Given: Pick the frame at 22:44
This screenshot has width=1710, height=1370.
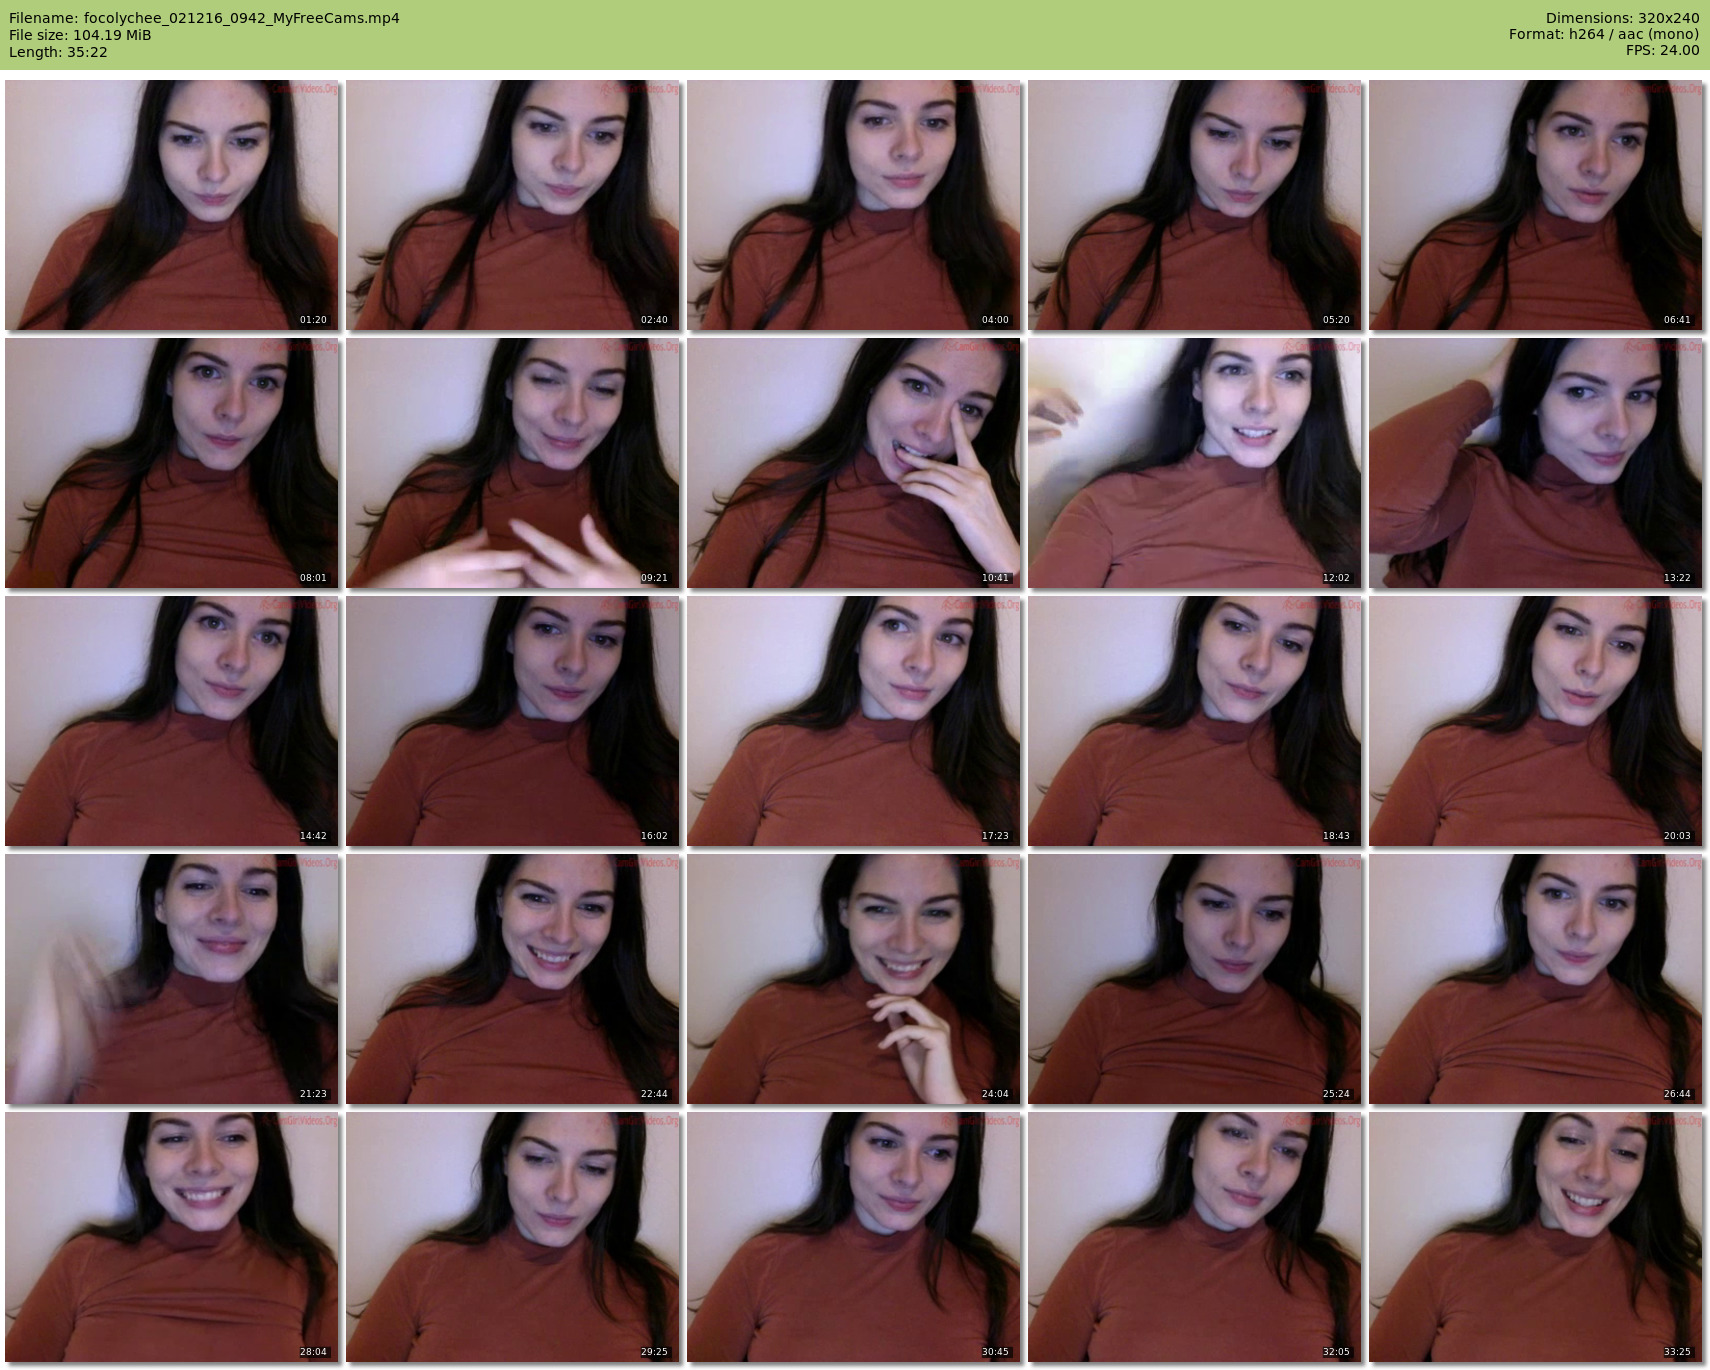Looking at the screenshot, I should point(513,979).
